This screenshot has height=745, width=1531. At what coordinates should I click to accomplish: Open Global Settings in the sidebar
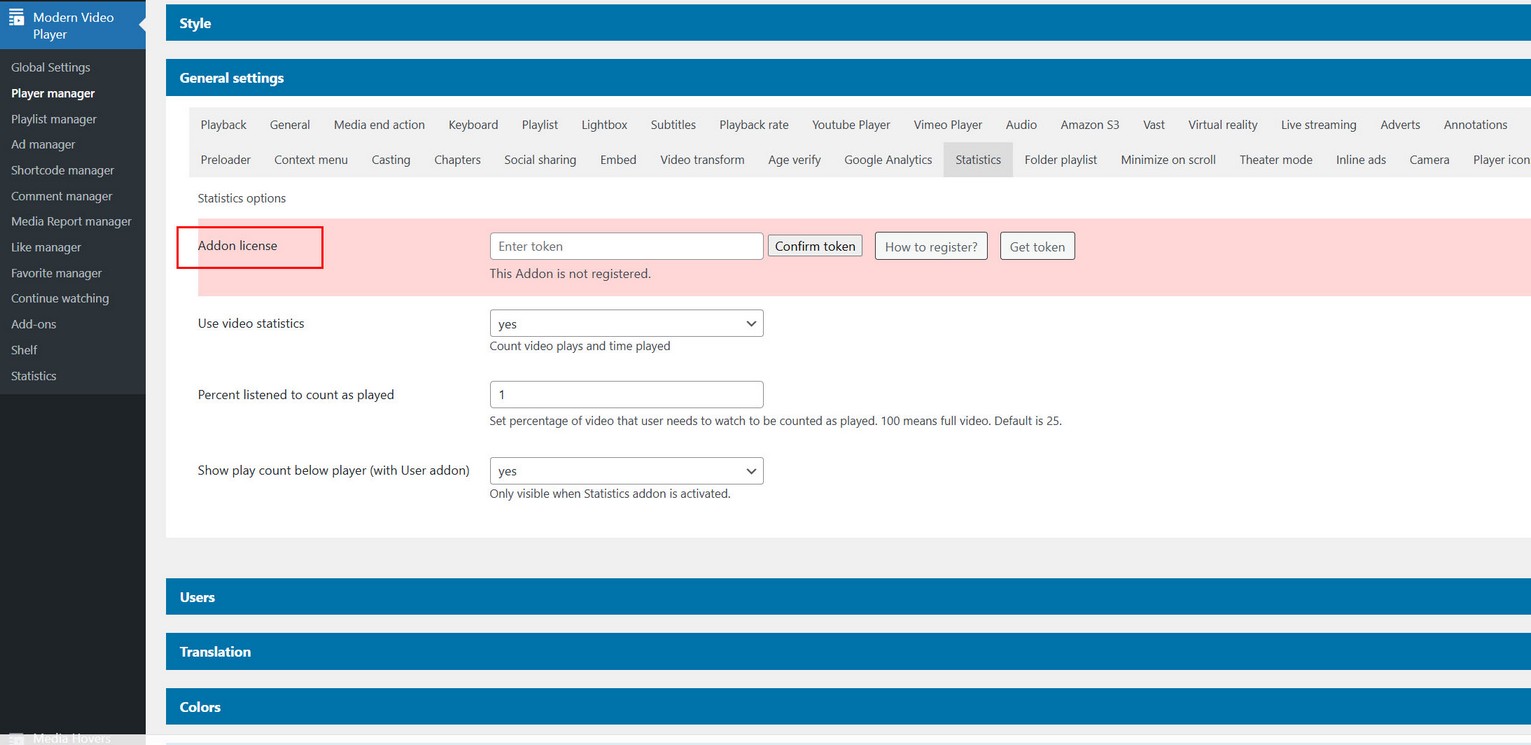click(x=51, y=68)
